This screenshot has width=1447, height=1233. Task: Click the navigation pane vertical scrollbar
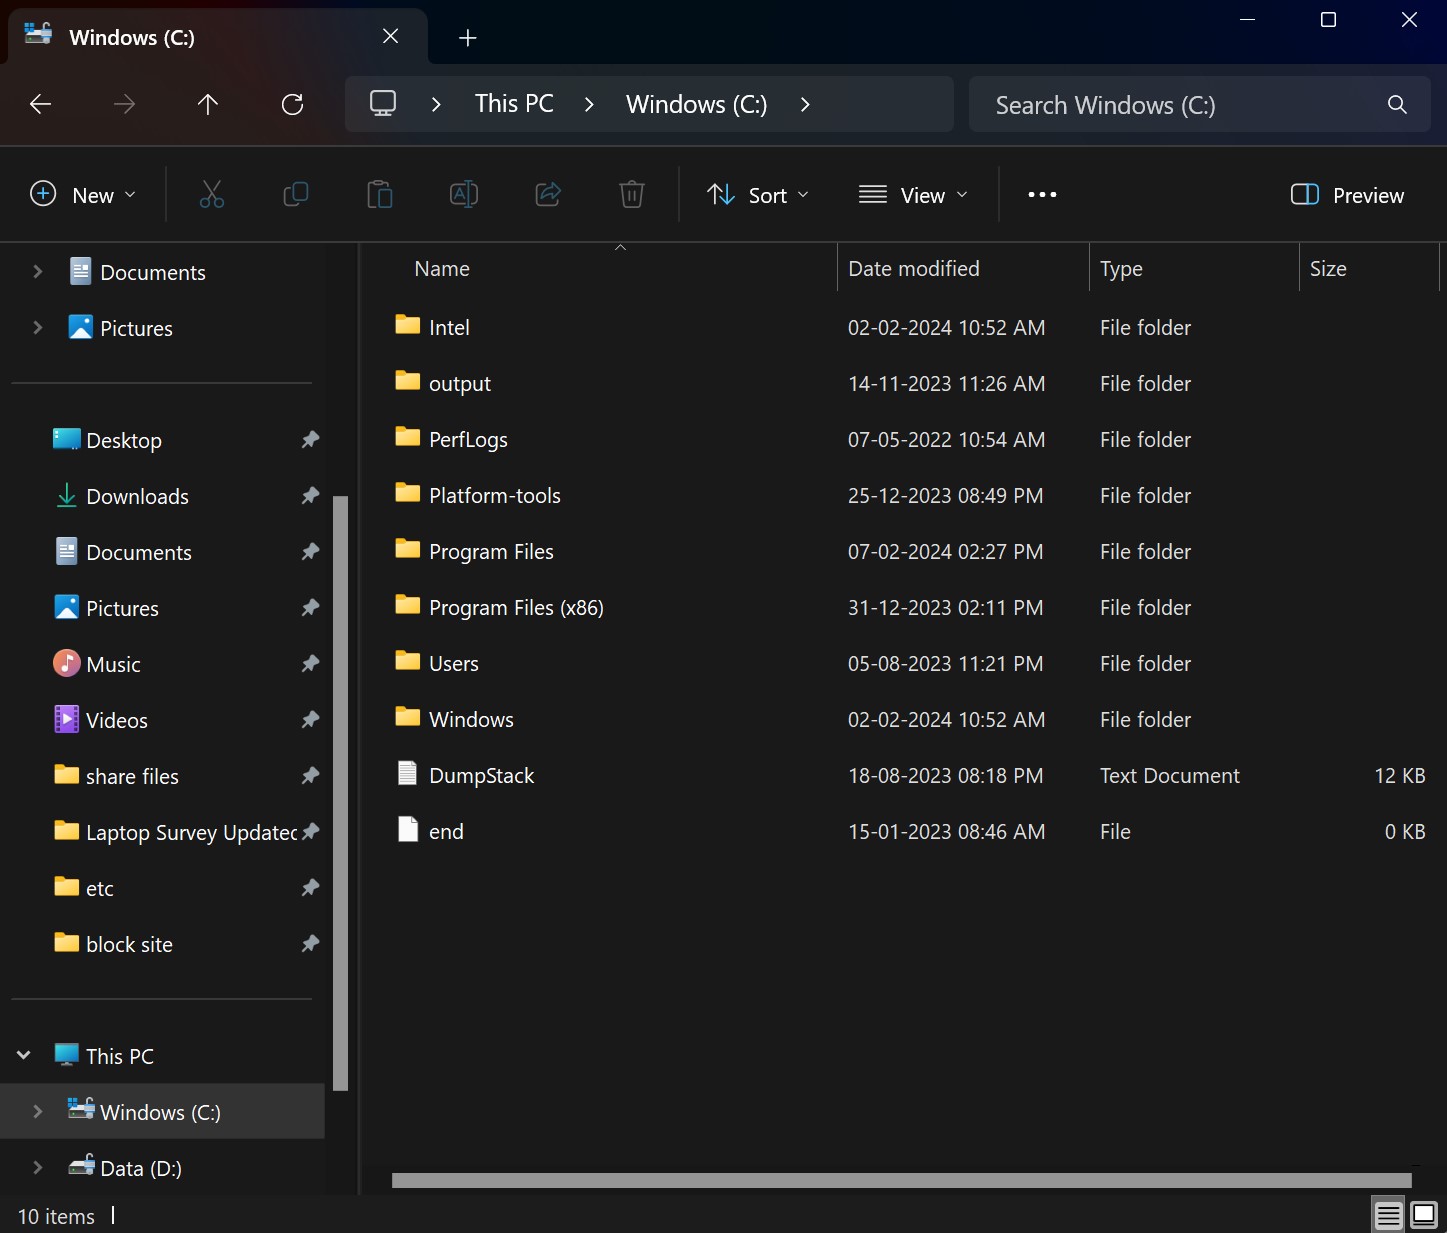coord(340,792)
